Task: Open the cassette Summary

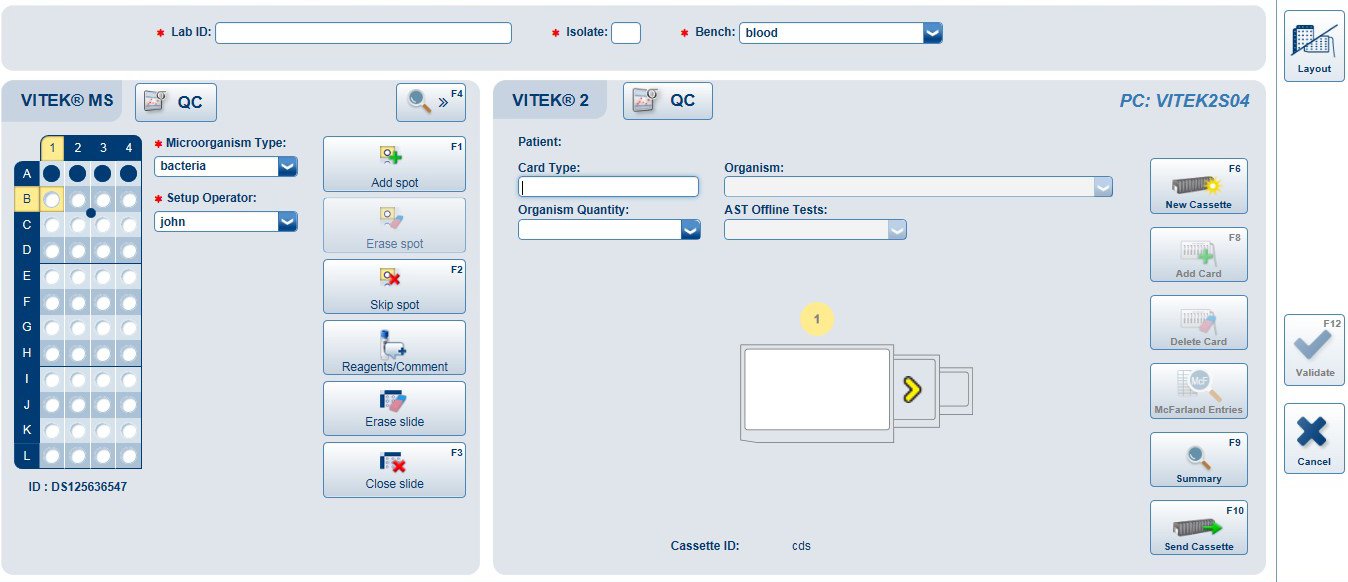Action: [1199, 459]
